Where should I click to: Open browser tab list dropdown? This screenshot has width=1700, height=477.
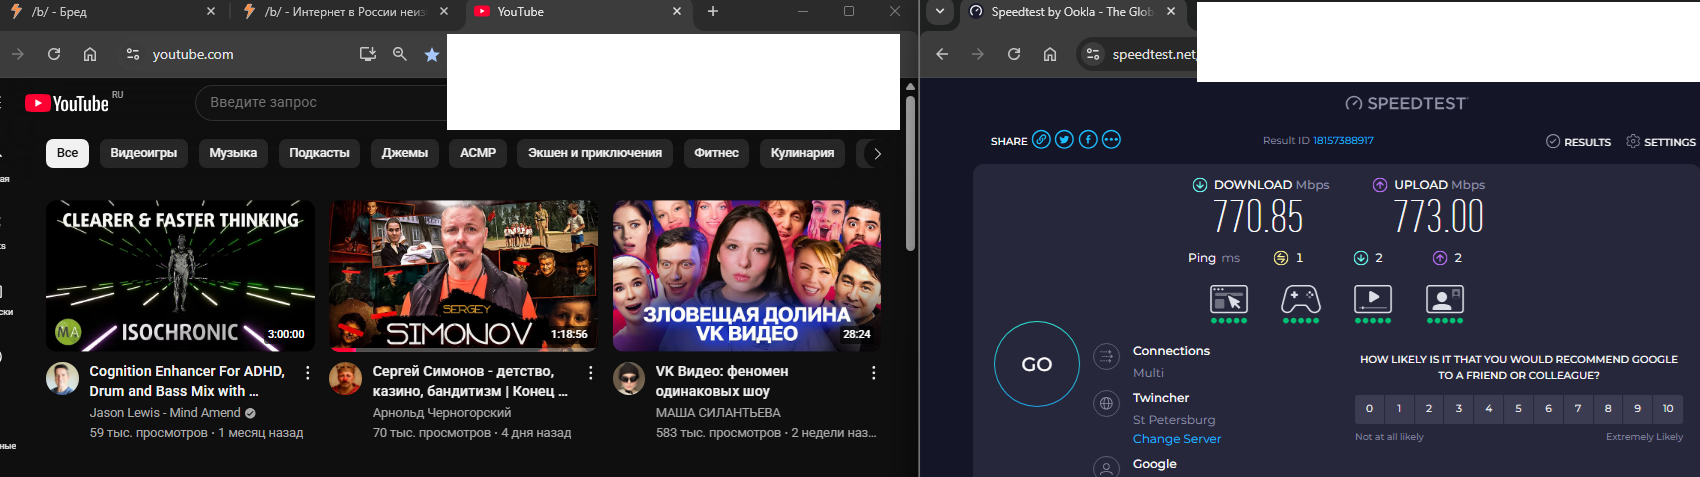(x=940, y=12)
